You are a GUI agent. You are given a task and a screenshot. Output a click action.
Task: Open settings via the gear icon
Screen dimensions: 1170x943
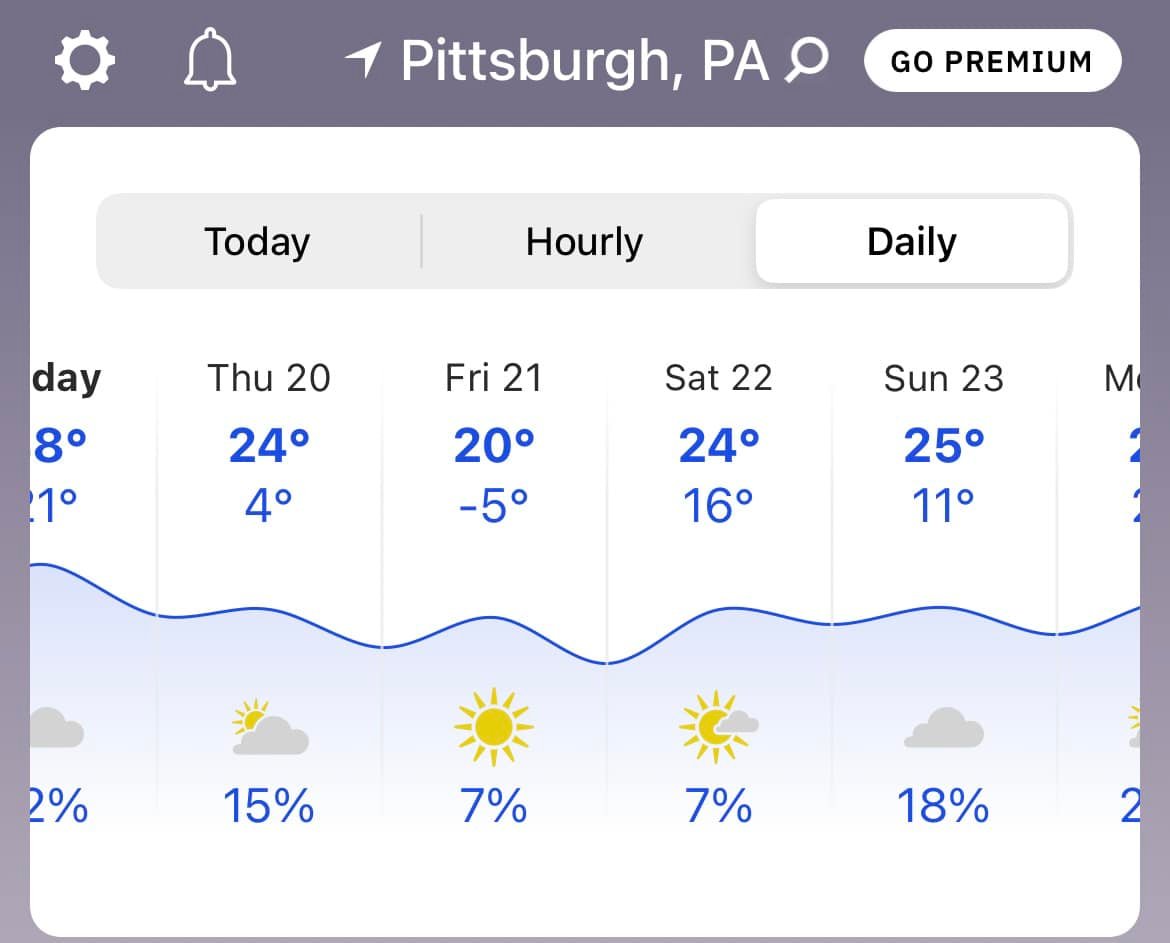click(x=85, y=60)
